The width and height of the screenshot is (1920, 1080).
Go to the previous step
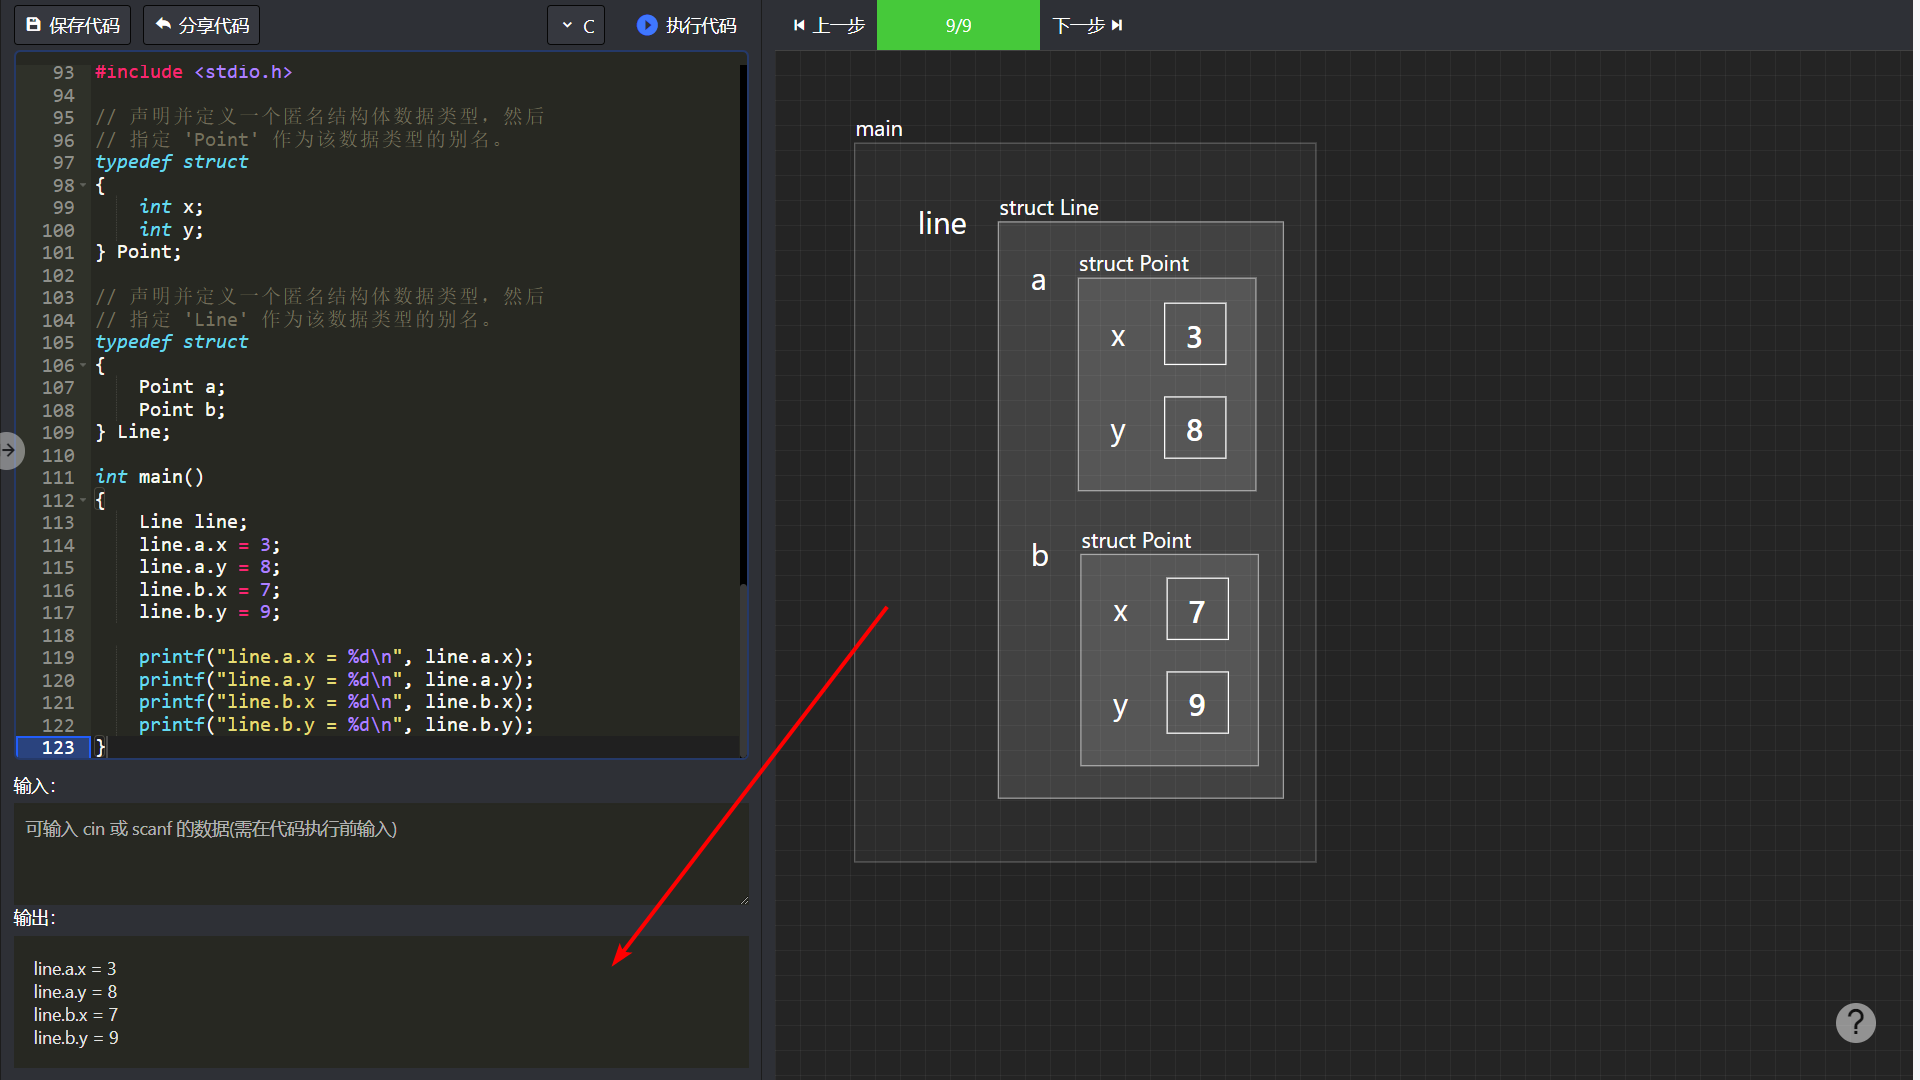pos(828,25)
